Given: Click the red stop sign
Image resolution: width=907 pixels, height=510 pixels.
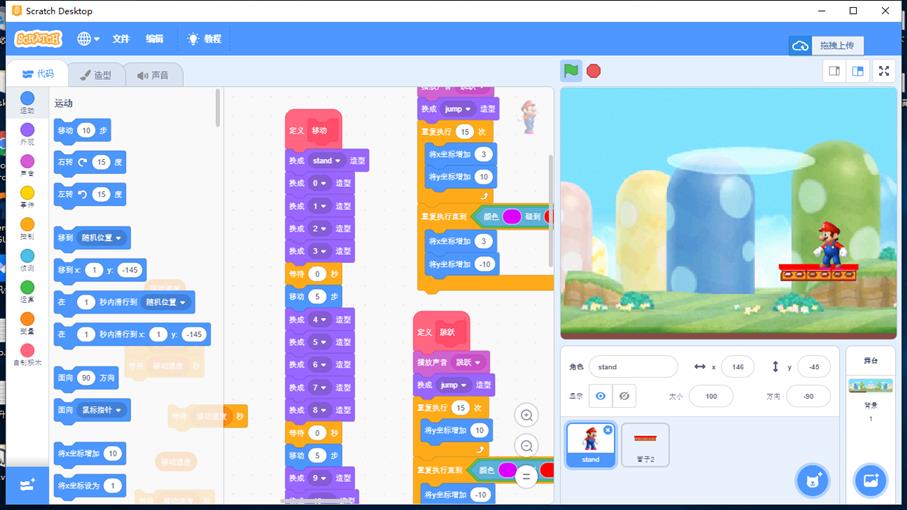Looking at the screenshot, I should pos(593,71).
